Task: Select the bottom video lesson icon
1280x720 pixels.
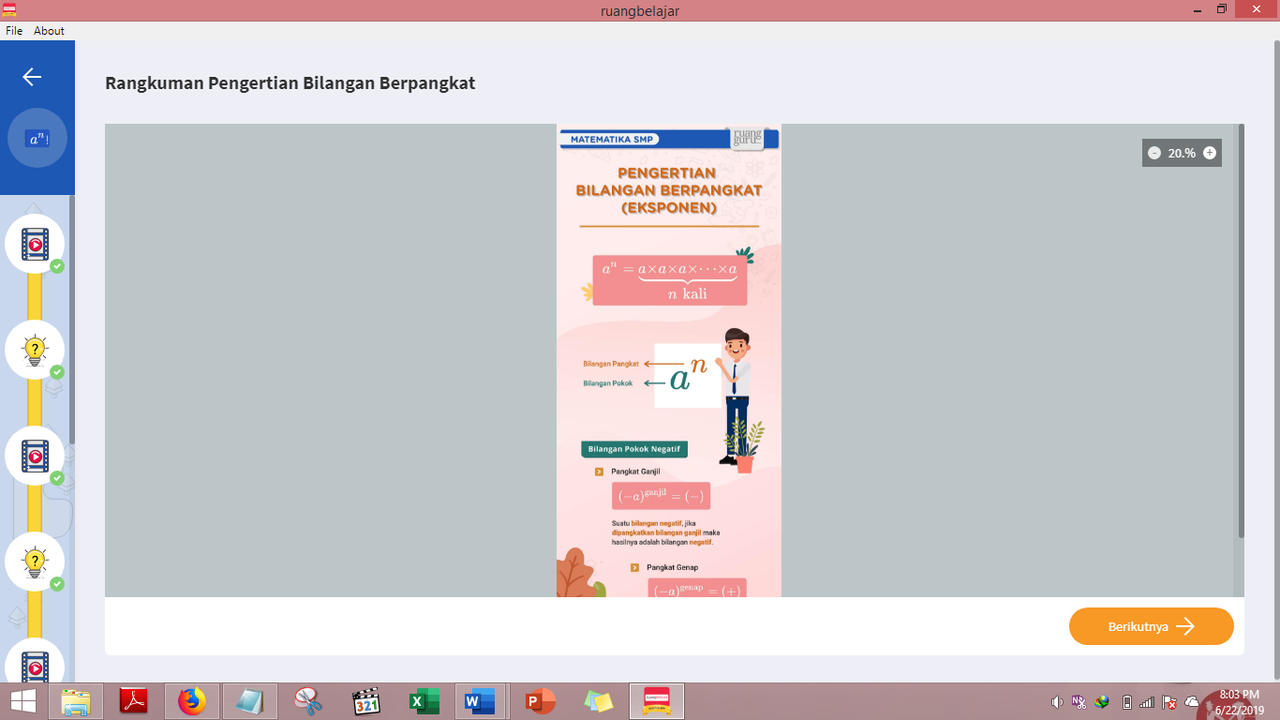Action: (x=34, y=663)
